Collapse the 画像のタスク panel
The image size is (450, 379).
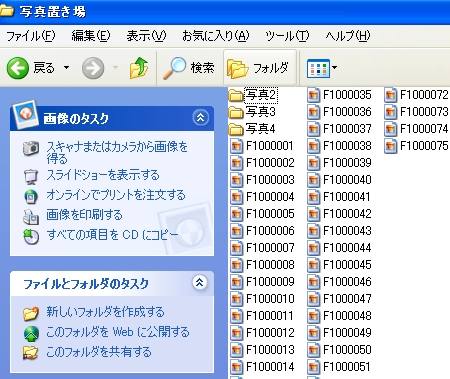(x=201, y=117)
